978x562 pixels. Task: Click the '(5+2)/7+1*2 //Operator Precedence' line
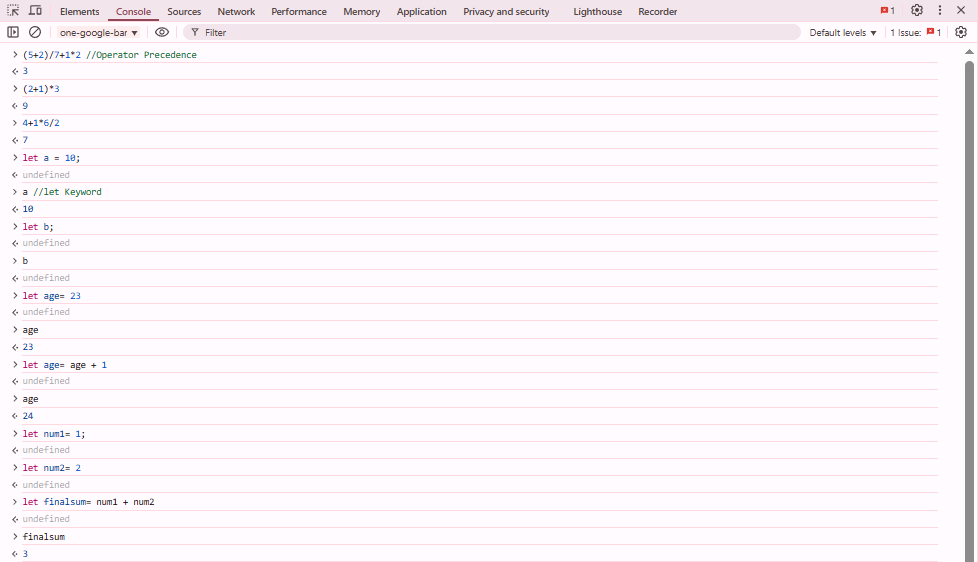click(x=109, y=55)
